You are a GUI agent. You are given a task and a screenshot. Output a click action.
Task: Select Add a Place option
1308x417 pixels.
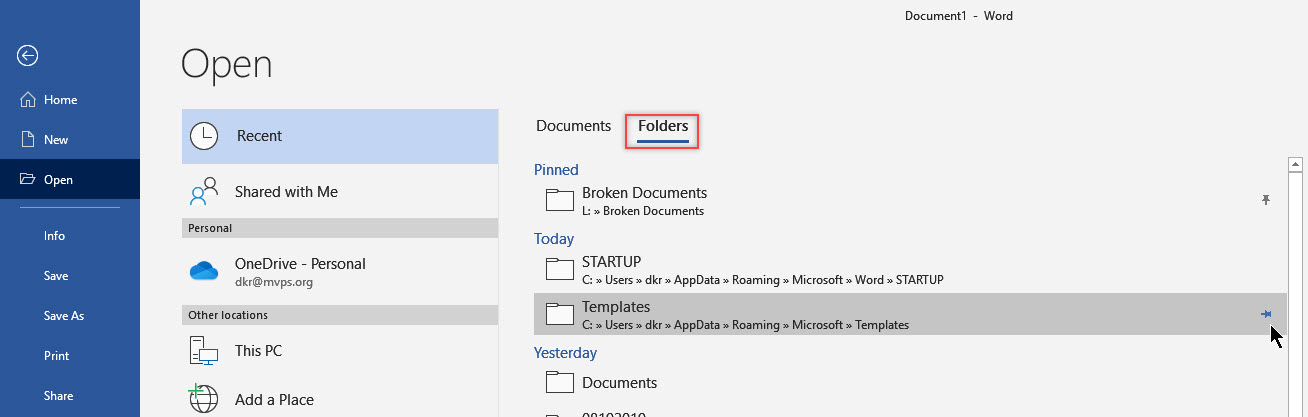pyautogui.click(x=340, y=399)
